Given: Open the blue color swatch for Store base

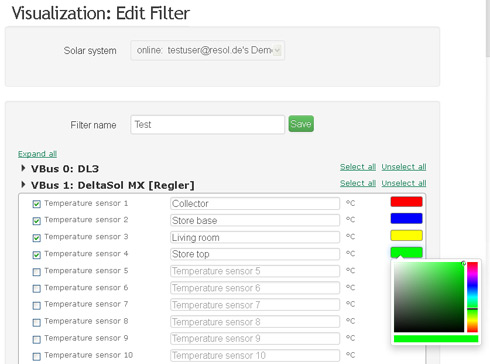Looking at the screenshot, I should [406, 218].
